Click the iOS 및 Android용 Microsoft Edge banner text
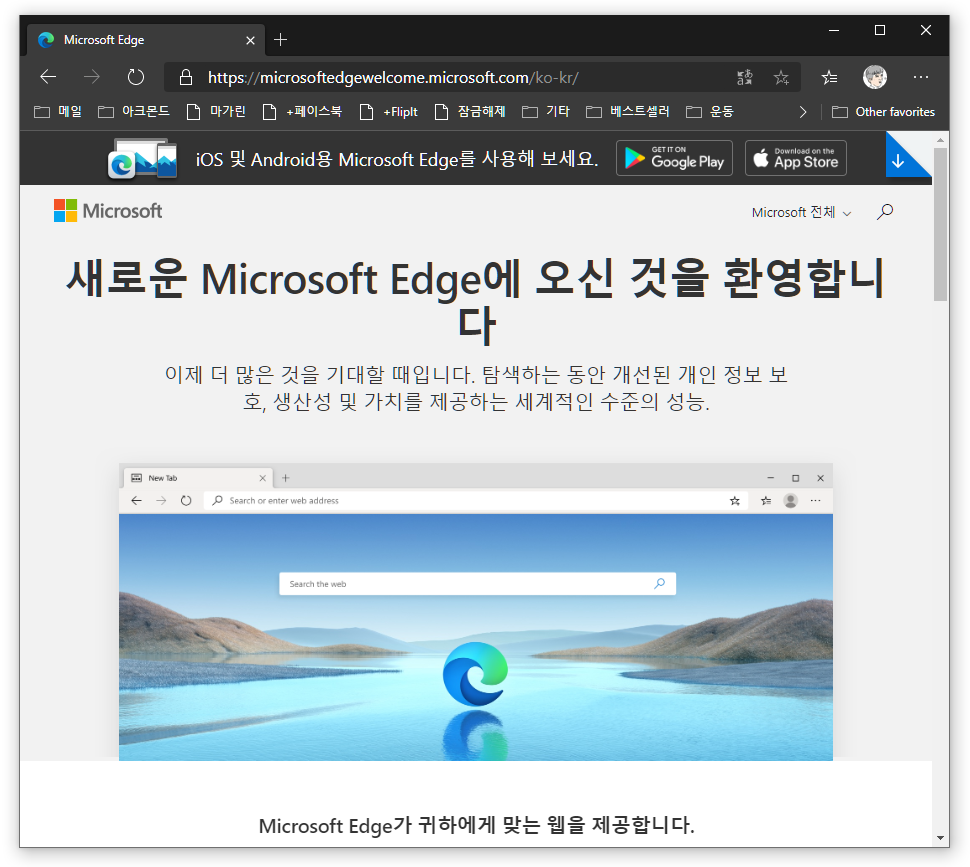Image resolution: width=970 pixels, height=867 pixels. [x=397, y=159]
